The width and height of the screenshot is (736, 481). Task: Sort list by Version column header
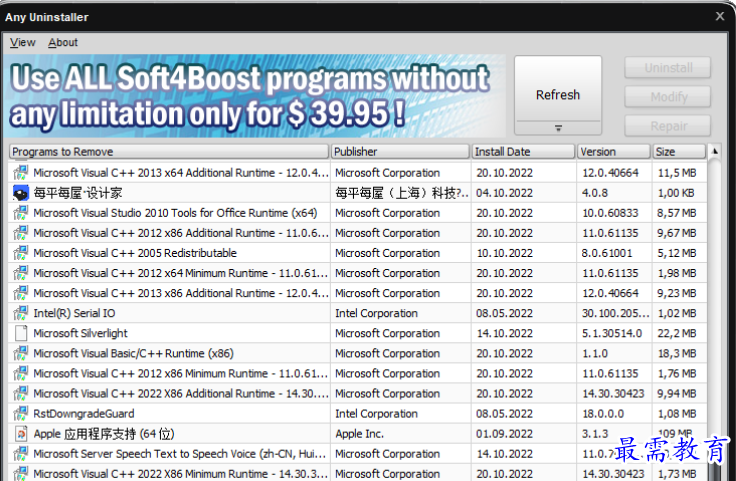tap(614, 152)
